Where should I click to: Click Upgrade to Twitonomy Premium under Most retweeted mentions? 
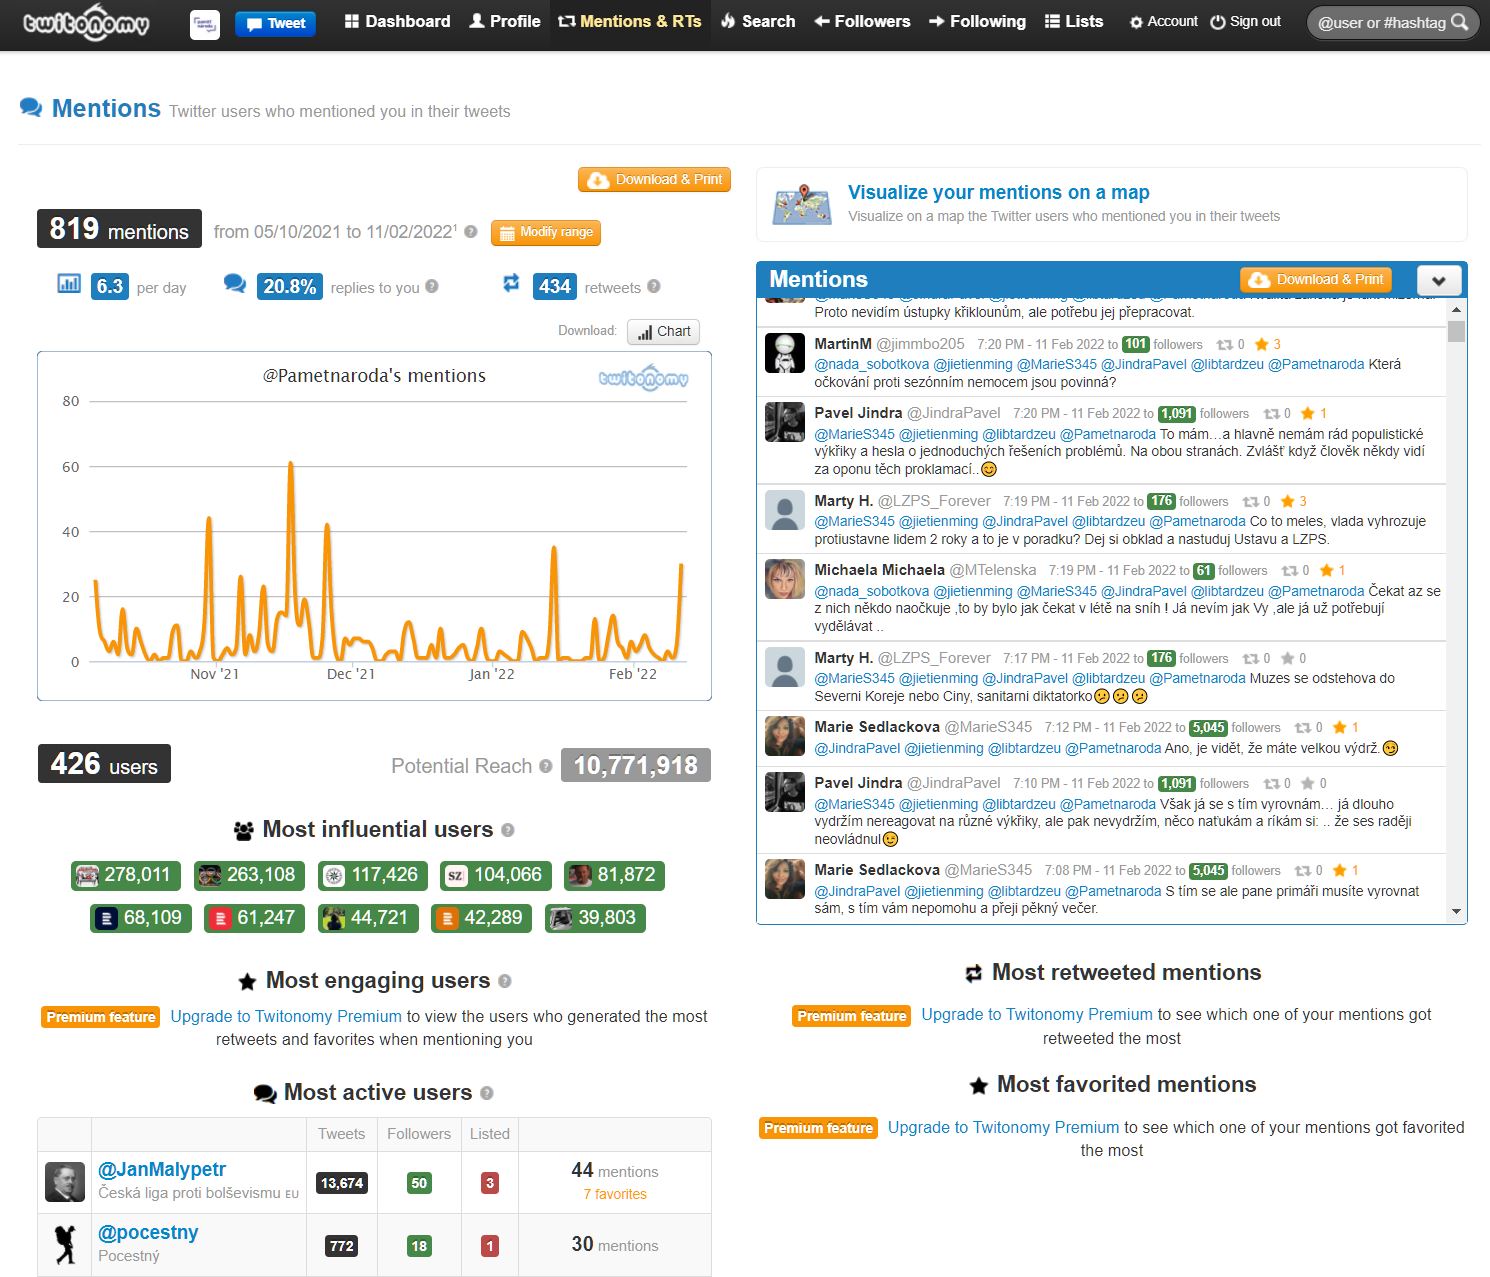1037,1014
